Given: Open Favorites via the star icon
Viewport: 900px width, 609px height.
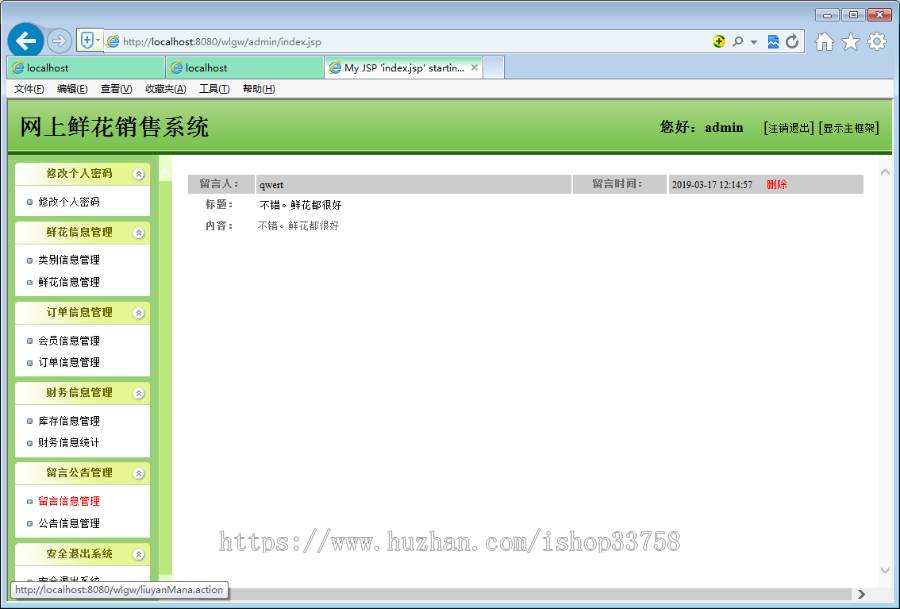Looking at the screenshot, I should (x=850, y=42).
